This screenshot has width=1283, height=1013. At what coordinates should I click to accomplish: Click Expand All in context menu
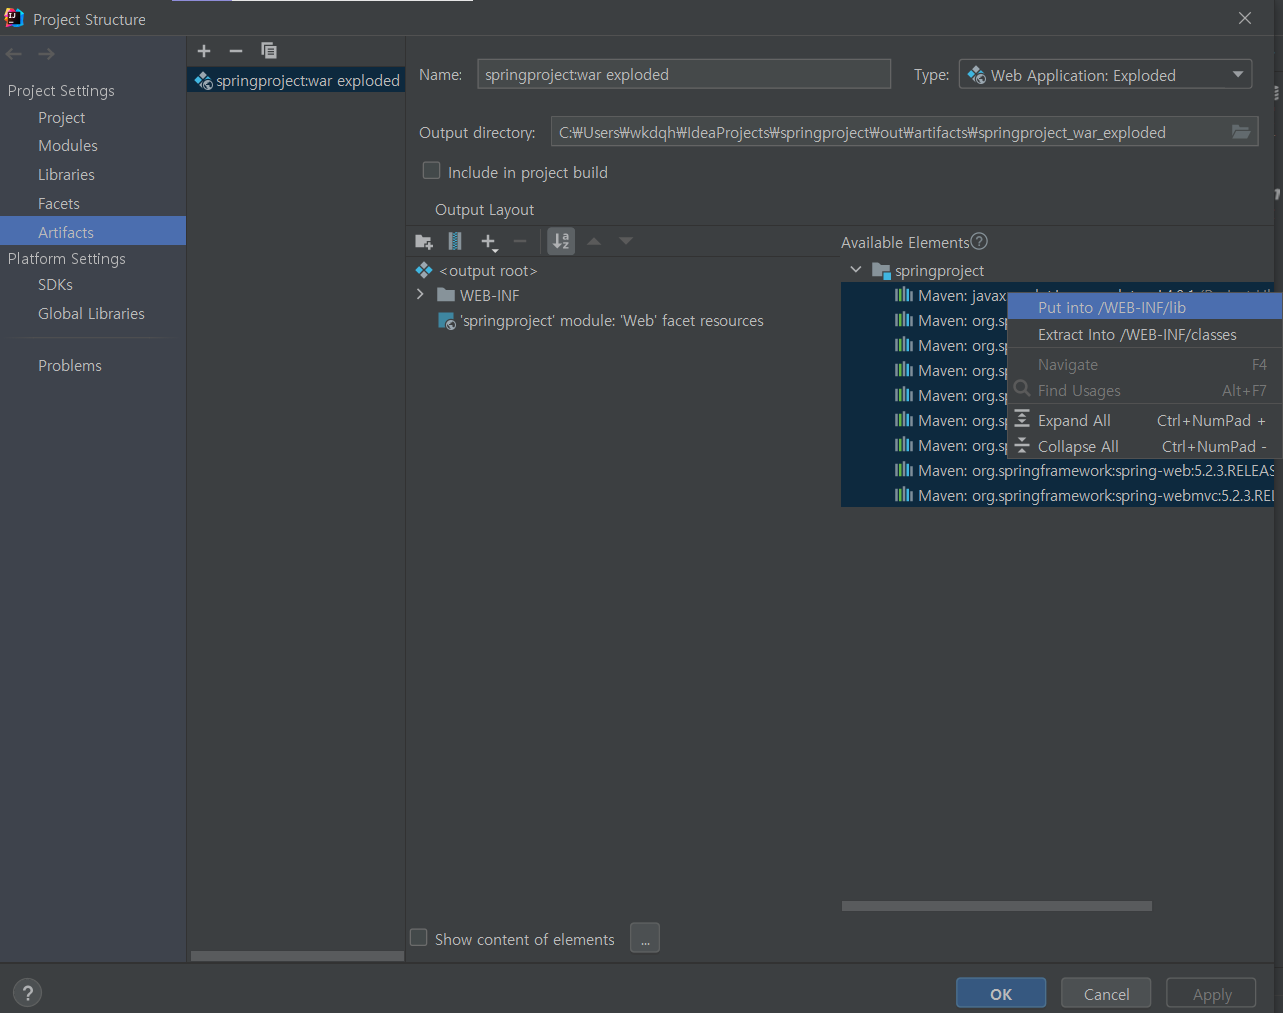1144,421
